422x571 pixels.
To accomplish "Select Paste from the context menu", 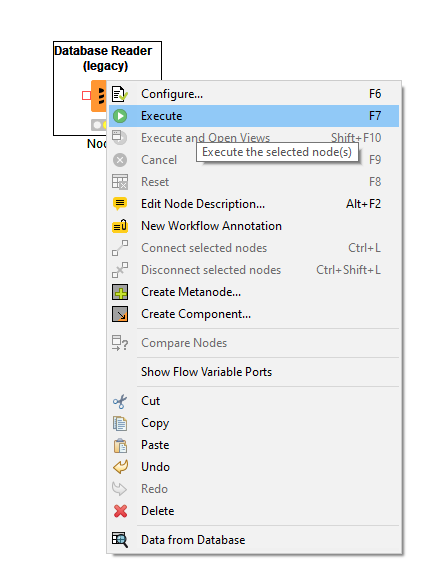I will [x=254, y=445].
